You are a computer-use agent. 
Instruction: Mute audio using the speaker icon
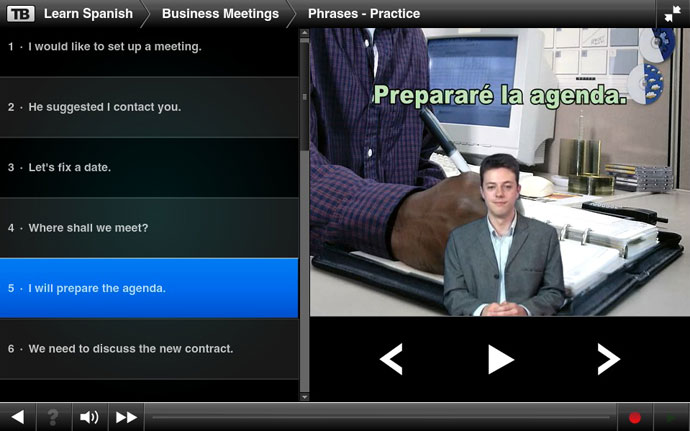[90, 417]
